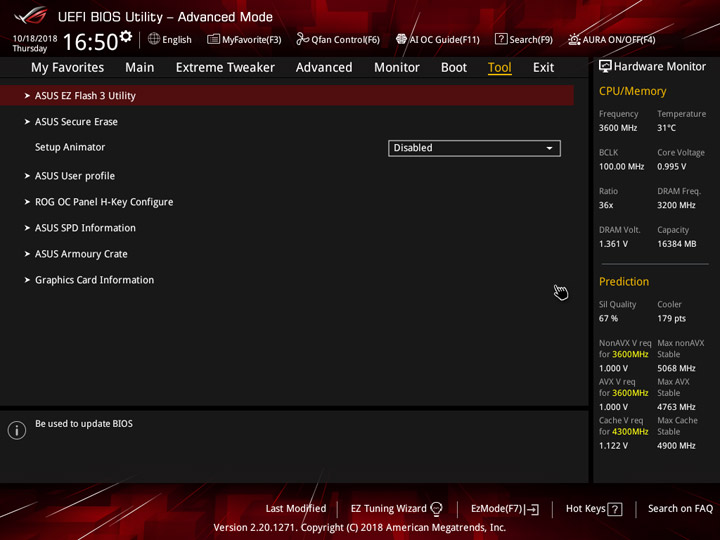This screenshot has height=540, width=720.
Task: Open Search(F9) label
Action: (531, 40)
